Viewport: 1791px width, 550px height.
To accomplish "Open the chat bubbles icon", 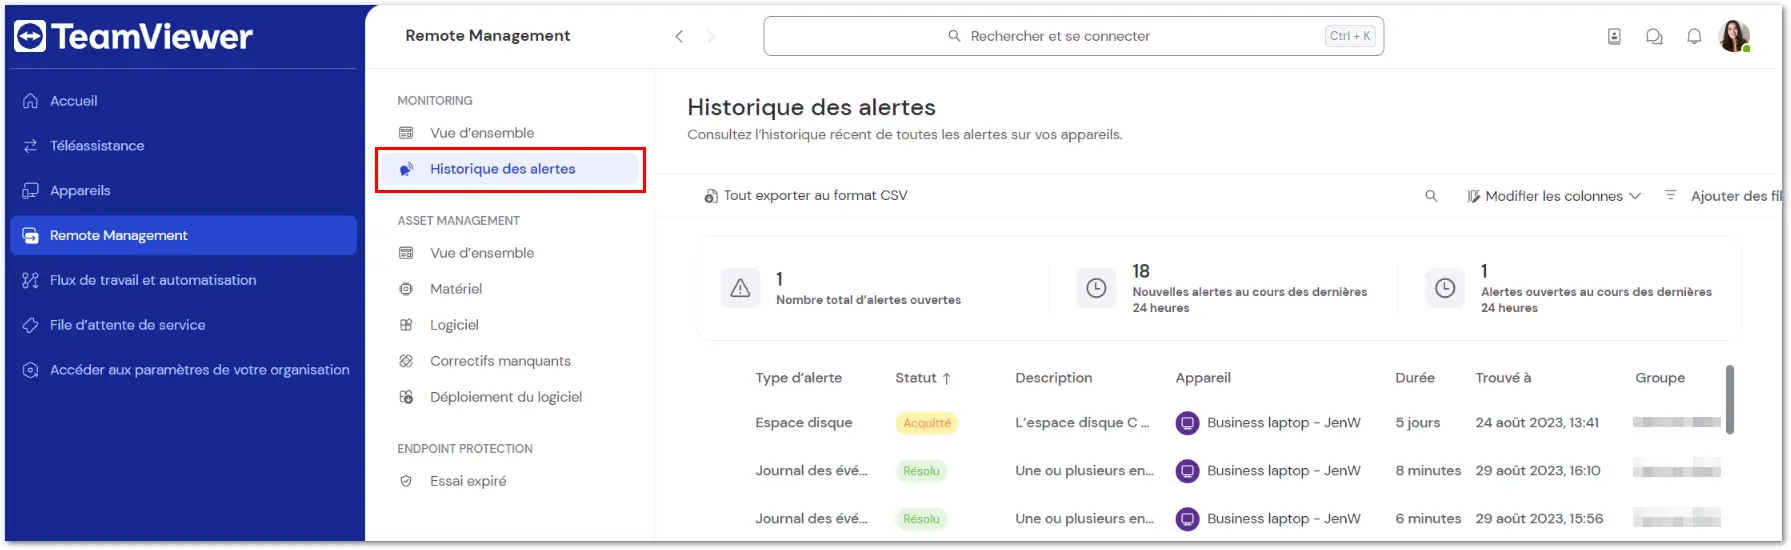I will [1654, 36].
